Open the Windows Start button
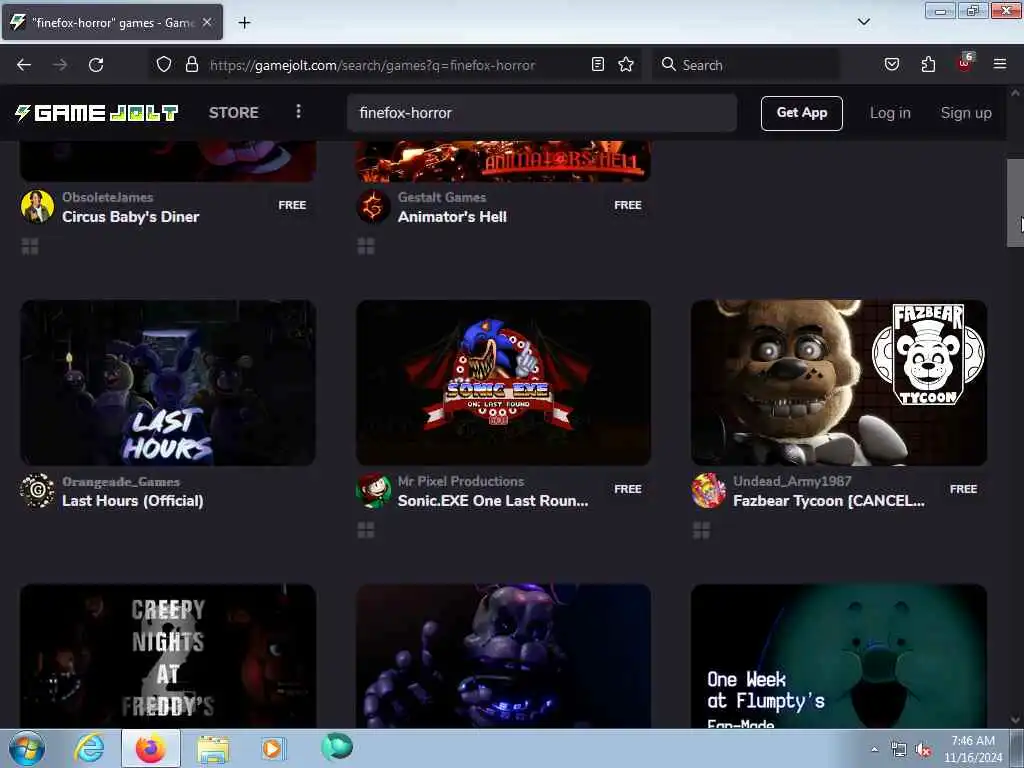Image resolution: width=1024 pixels, height=768 pixels. coord(27,748)
